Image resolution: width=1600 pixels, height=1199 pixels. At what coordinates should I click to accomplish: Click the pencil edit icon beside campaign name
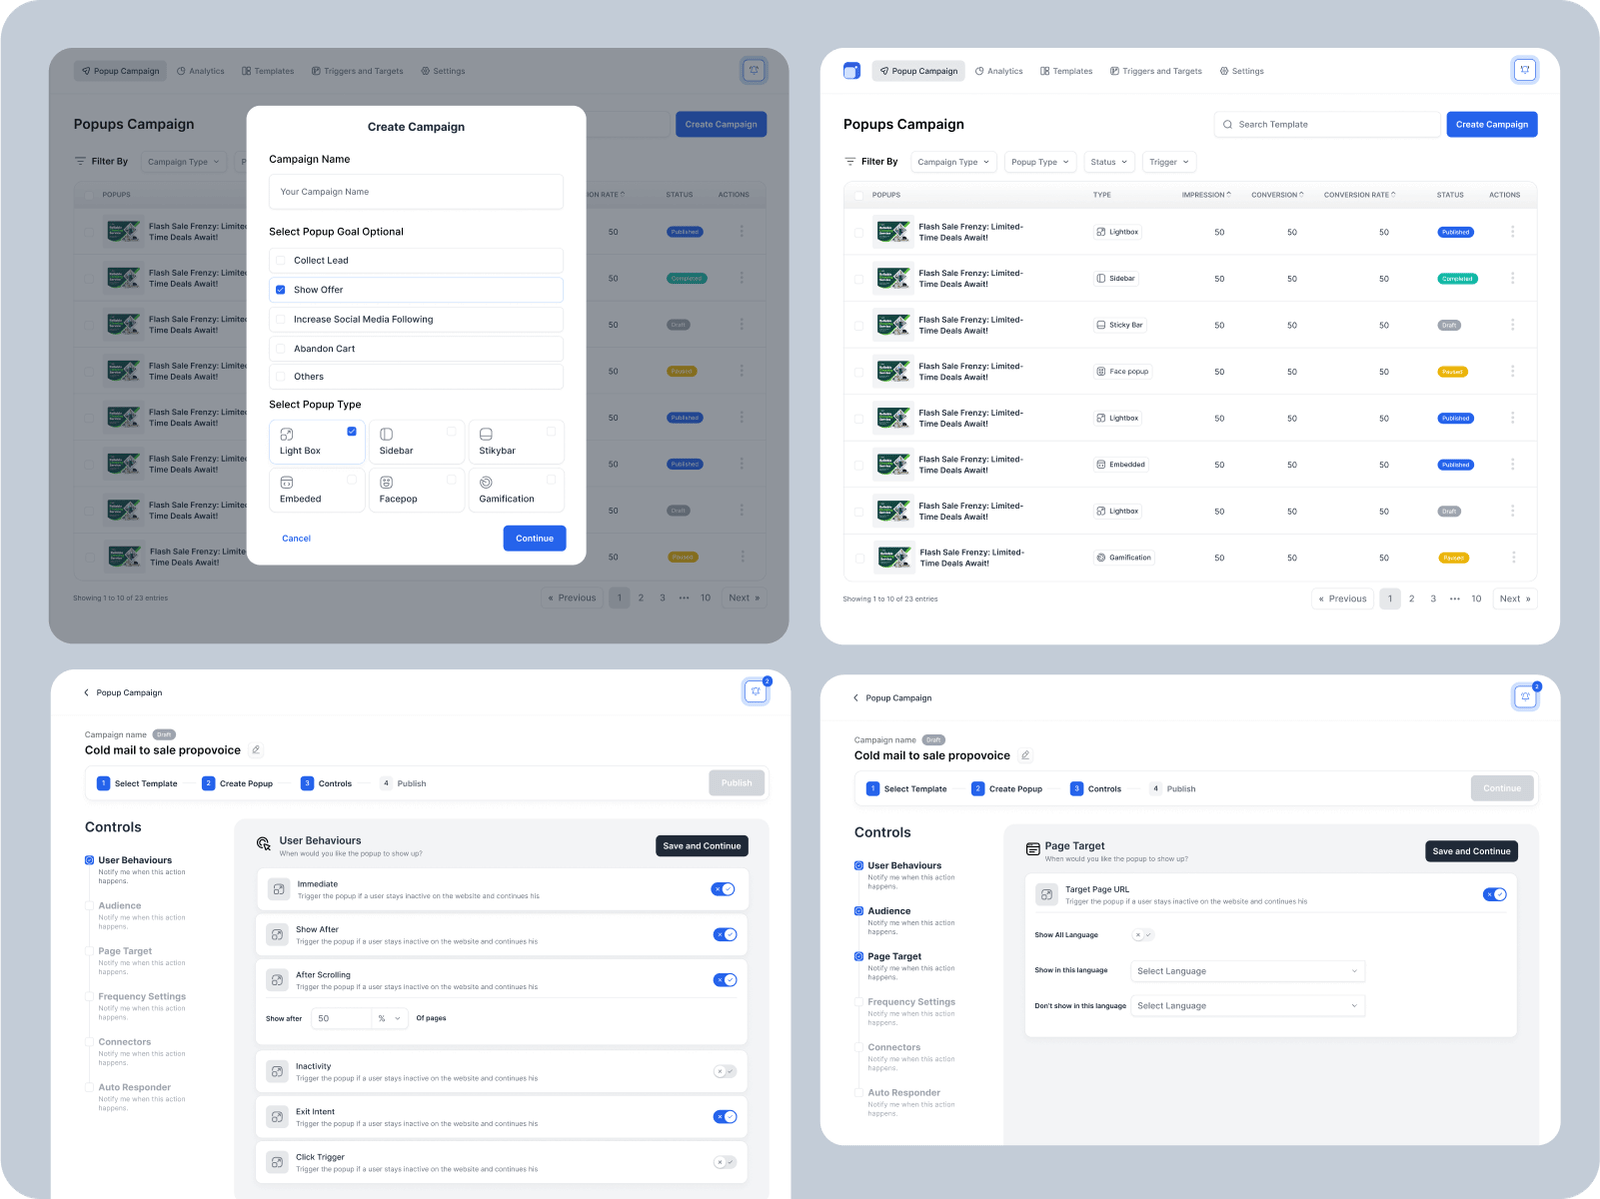(256, 750)
